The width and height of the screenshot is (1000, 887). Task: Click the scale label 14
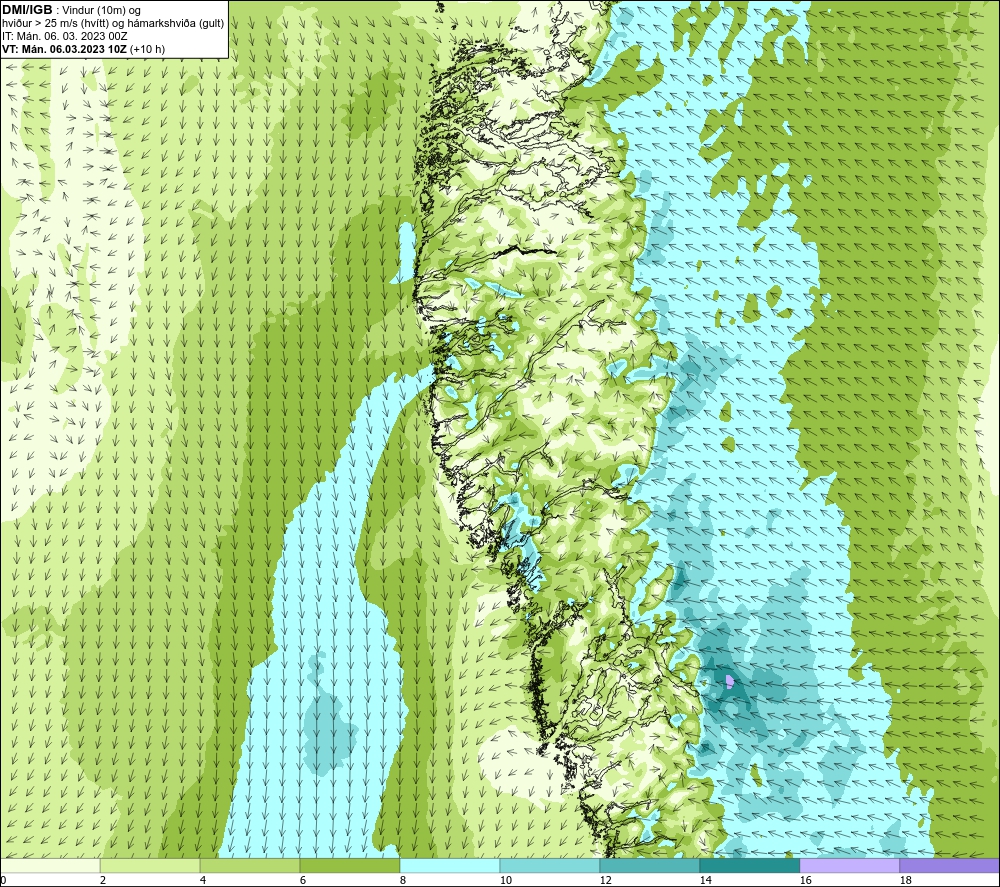(705, 881)
